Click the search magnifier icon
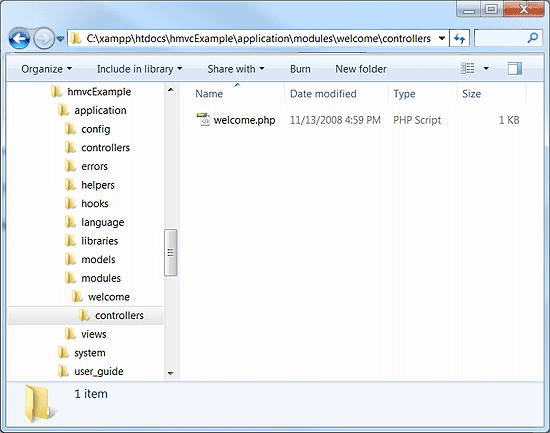The width and height of the screenshot is (550, 433). [x=532, y=38]
